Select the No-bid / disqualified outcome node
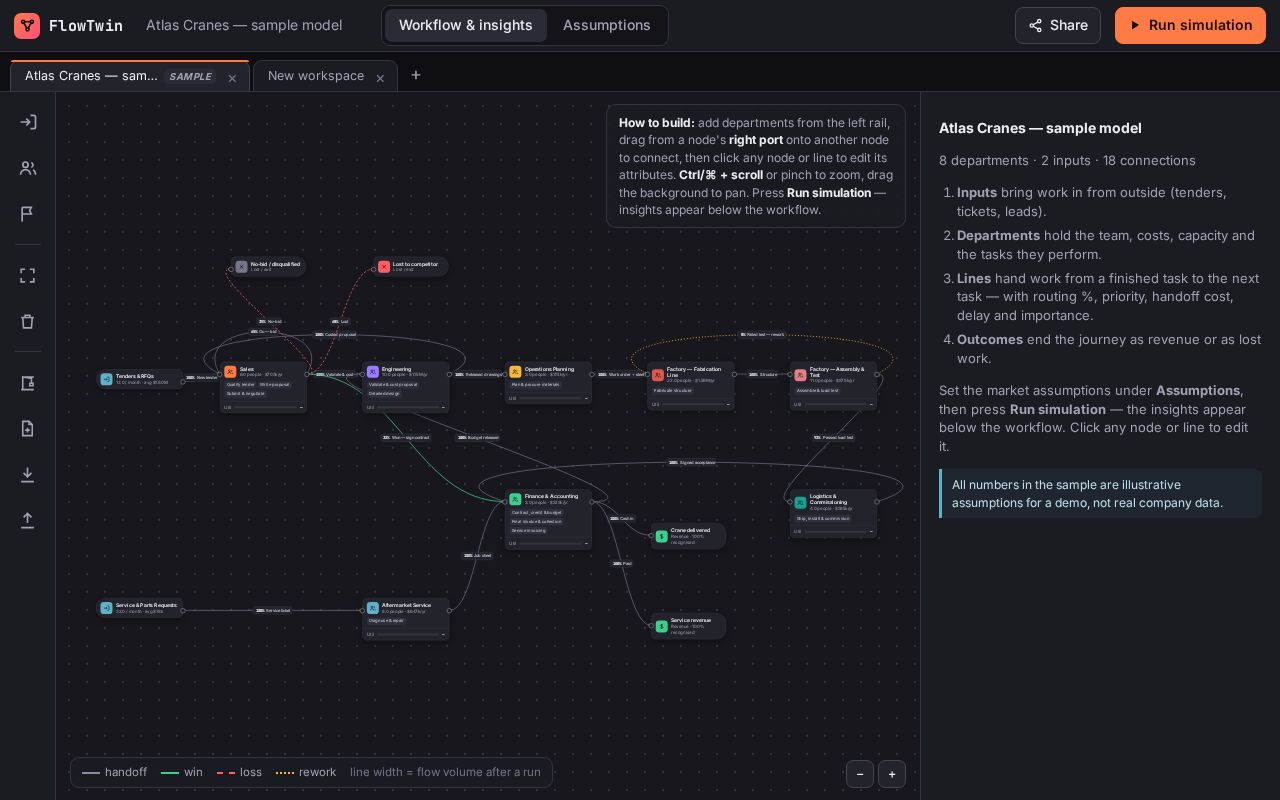 click(268, 267)
